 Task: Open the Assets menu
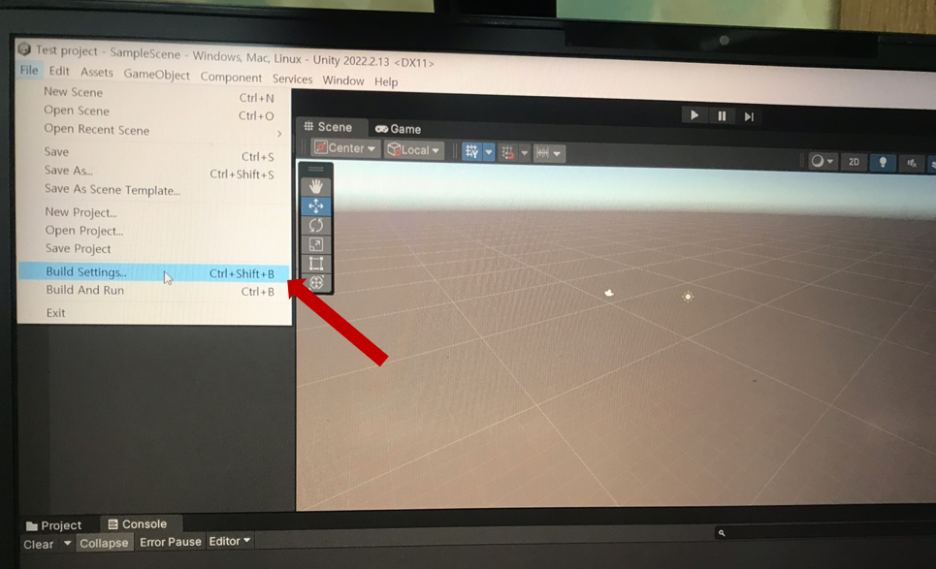(97, 72)
